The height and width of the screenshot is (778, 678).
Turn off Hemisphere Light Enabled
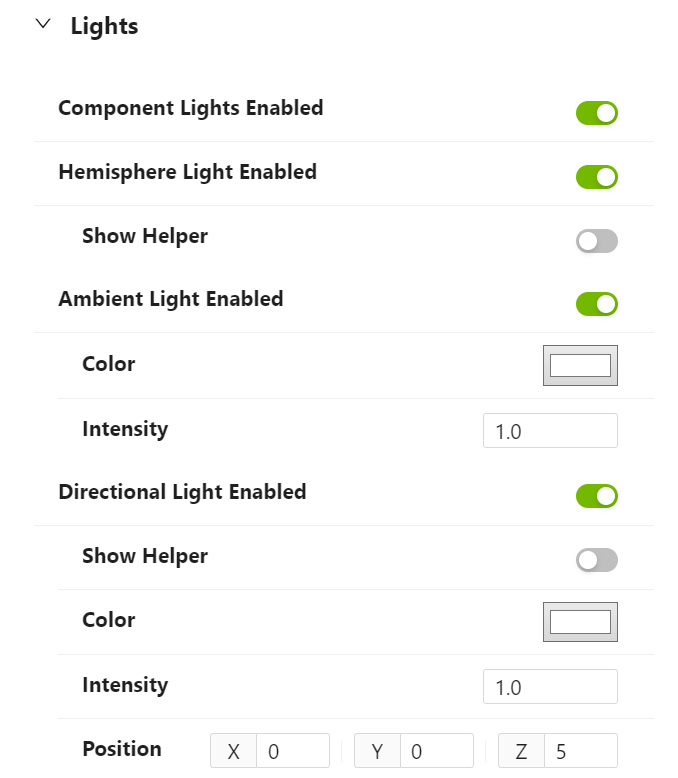pos(596,177)
